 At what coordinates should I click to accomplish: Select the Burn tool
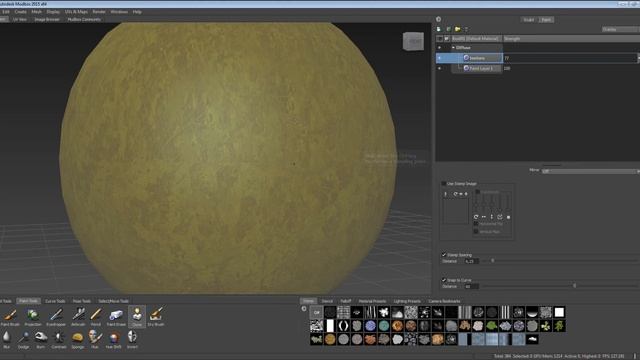41,340
